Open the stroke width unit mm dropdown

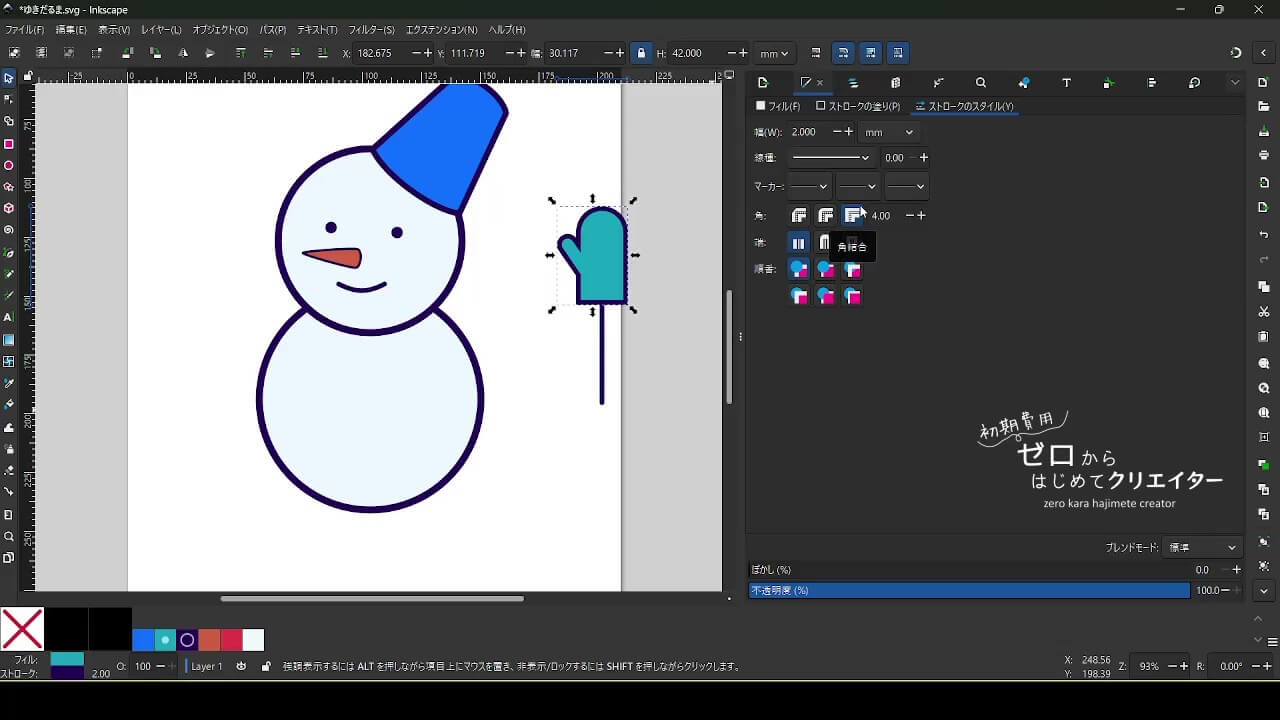[889, 132]
